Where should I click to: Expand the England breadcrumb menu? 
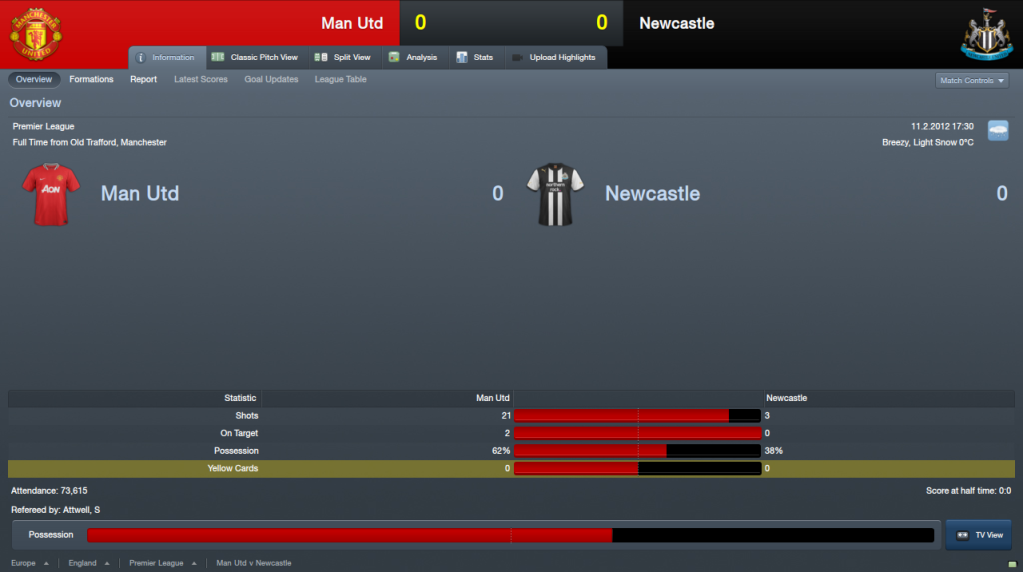coord(89,563)
